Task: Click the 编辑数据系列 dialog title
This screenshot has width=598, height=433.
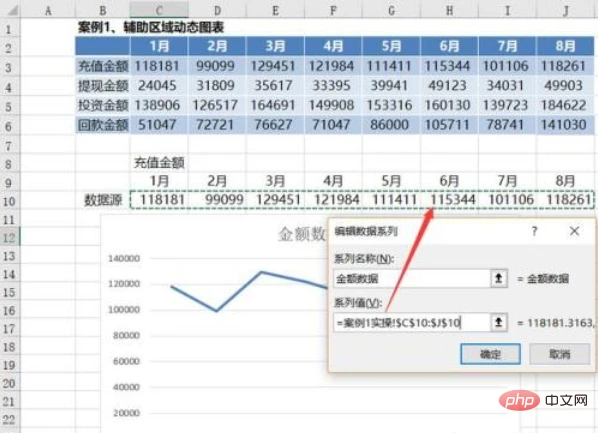Action: (366, 231)
